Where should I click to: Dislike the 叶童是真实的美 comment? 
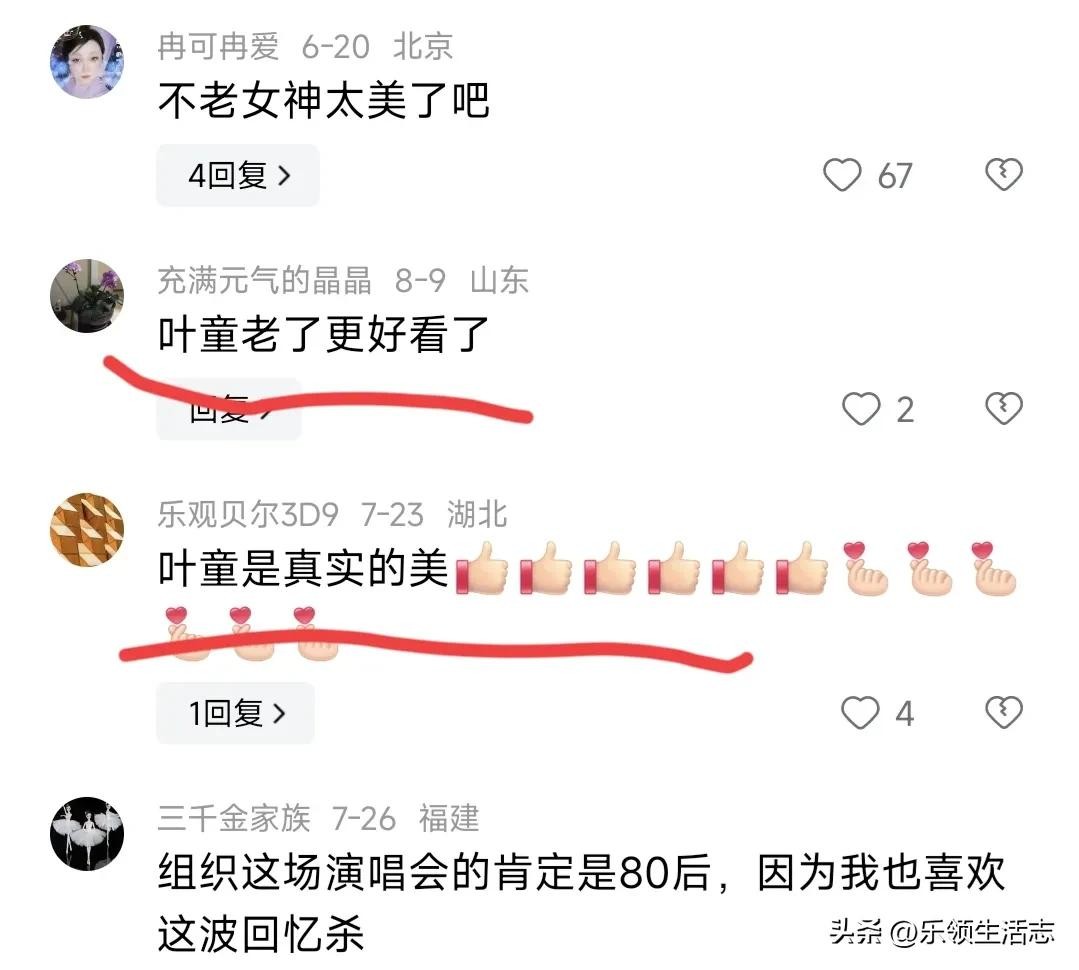click(x=1004, y=713)
